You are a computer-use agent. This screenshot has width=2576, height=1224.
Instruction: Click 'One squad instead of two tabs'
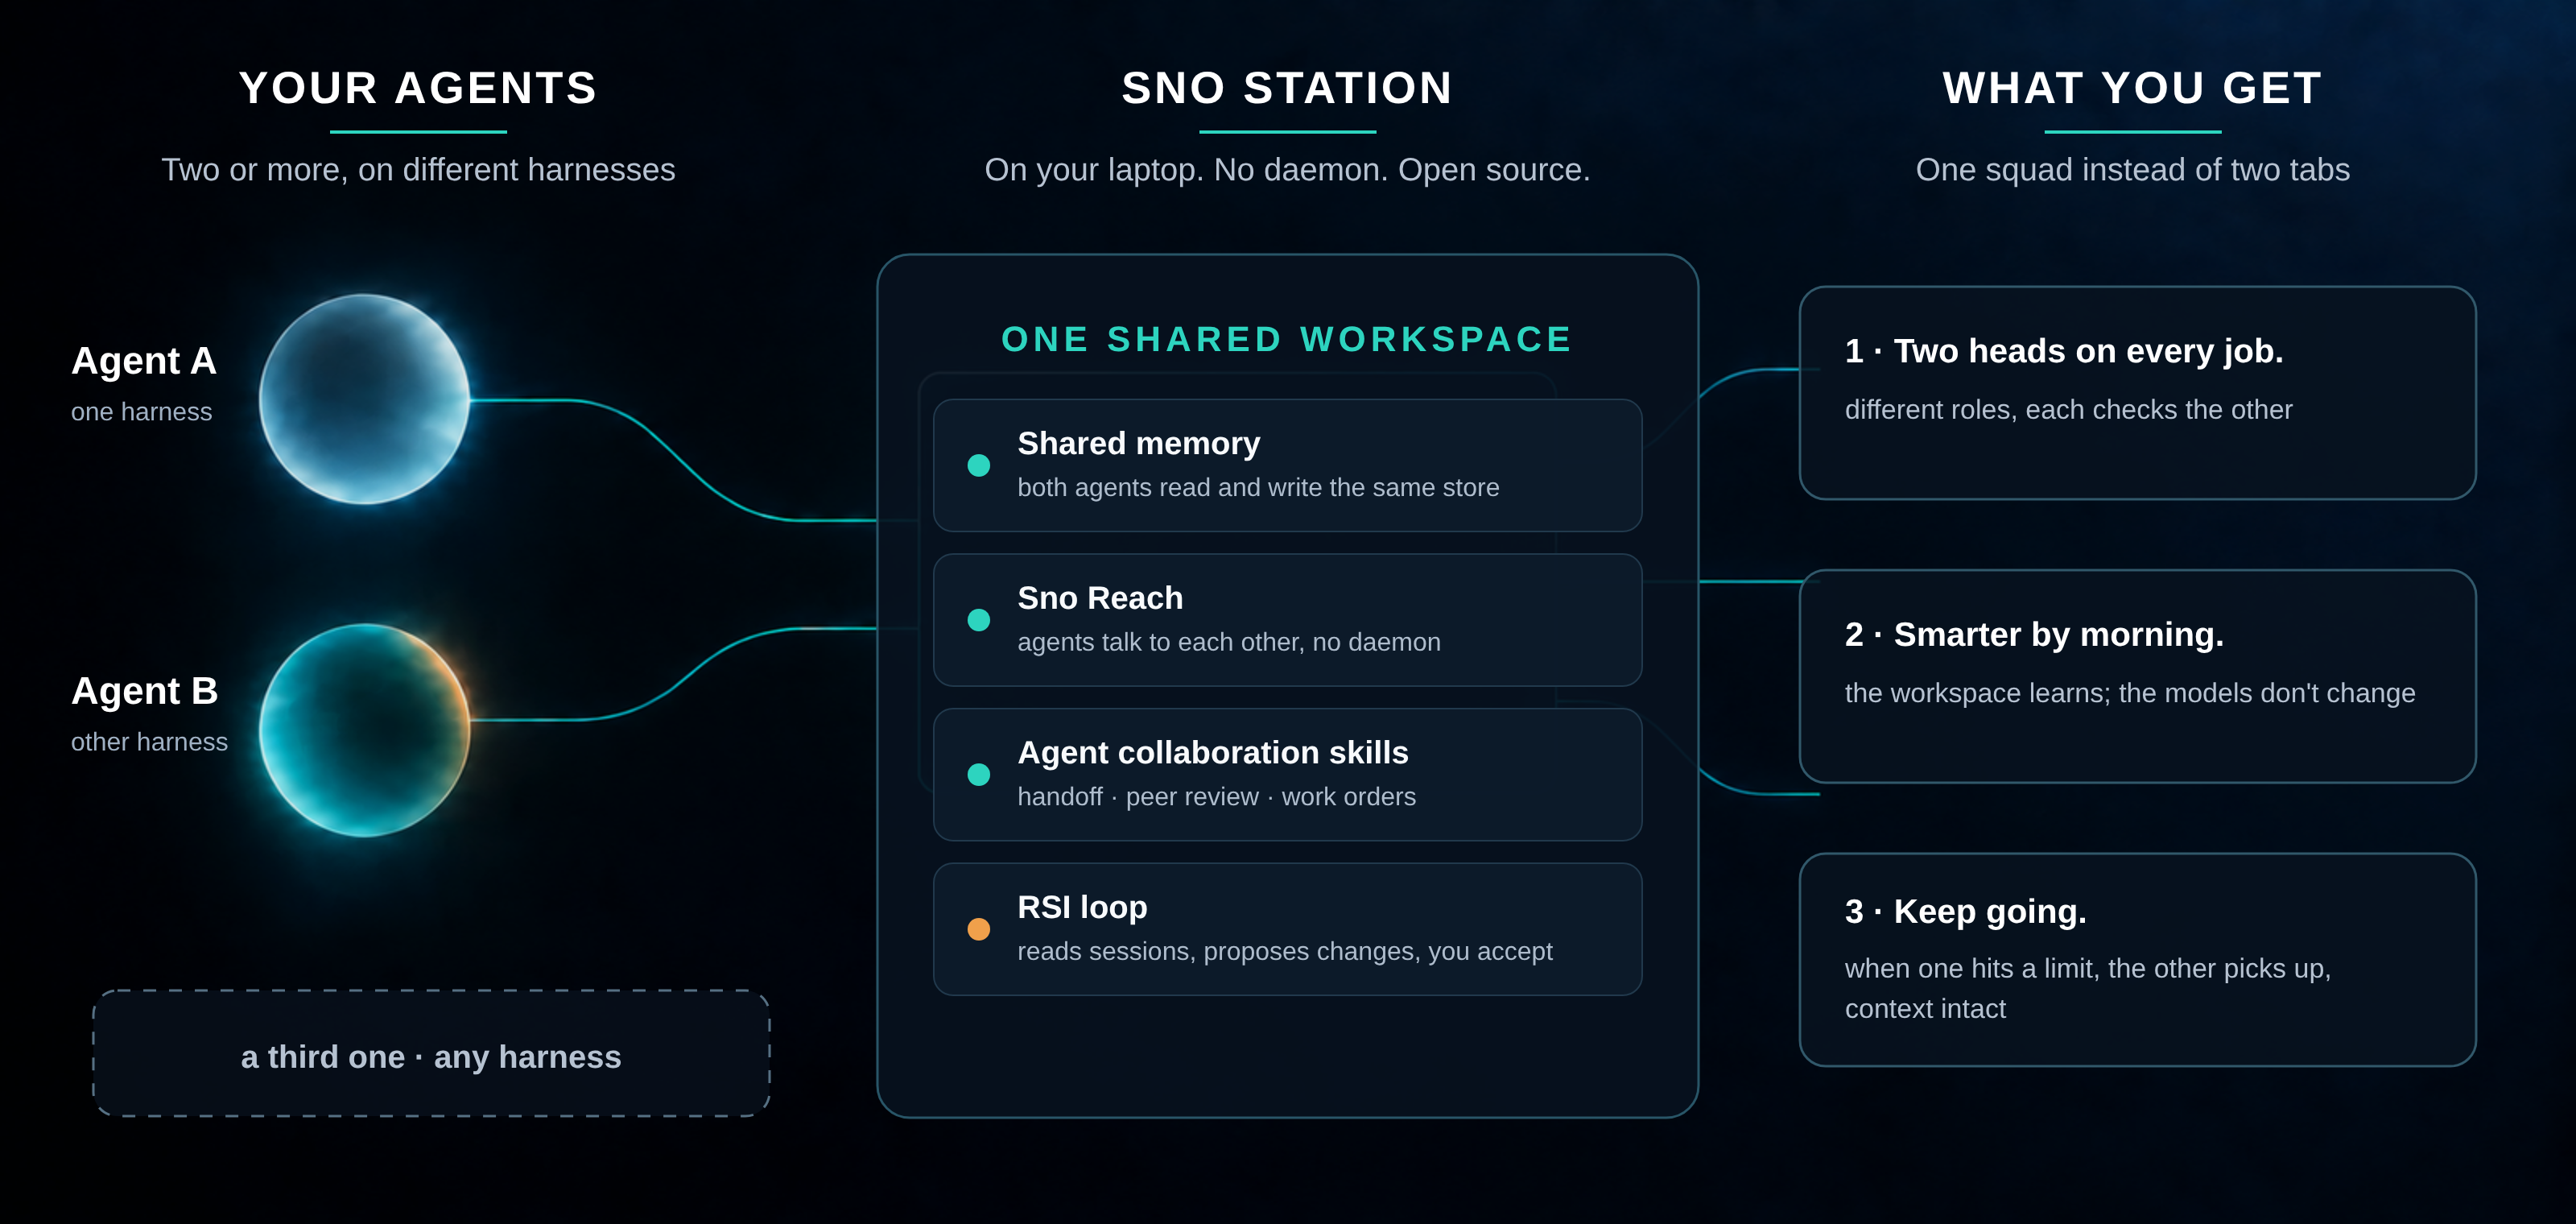tap(2132, 170)
